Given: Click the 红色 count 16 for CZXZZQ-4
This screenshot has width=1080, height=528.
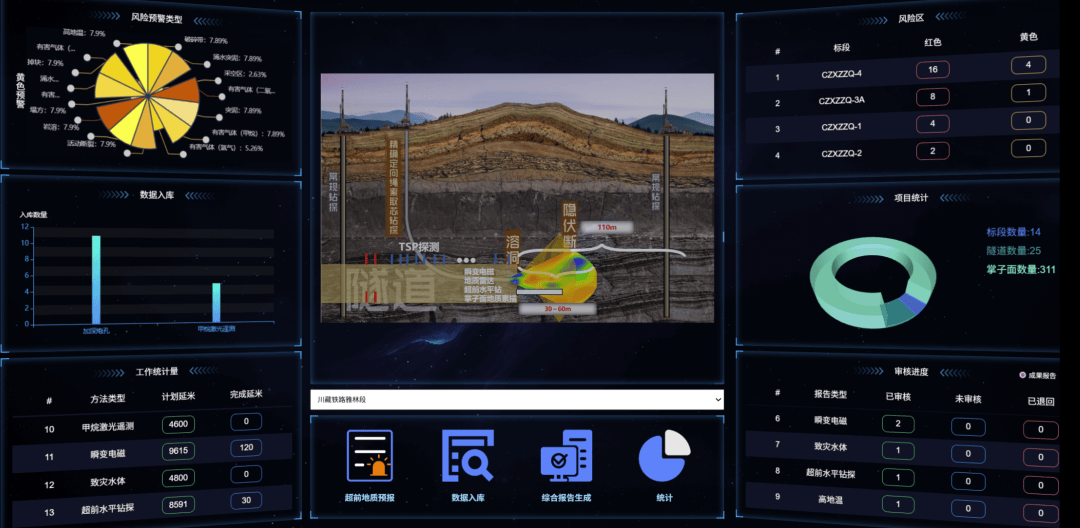Looking at the screenshot, I should click(x=932, y=70).
